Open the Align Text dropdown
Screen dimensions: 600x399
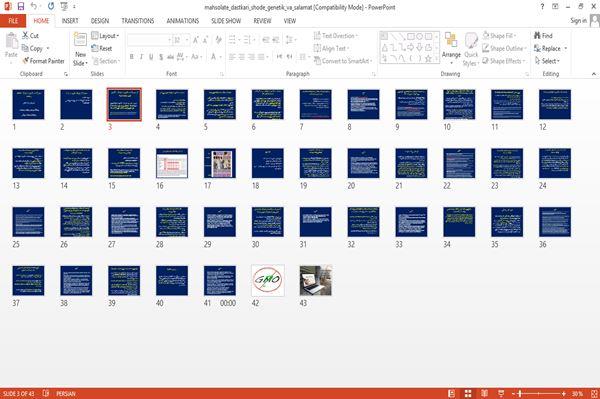click(x=331, y=48)
